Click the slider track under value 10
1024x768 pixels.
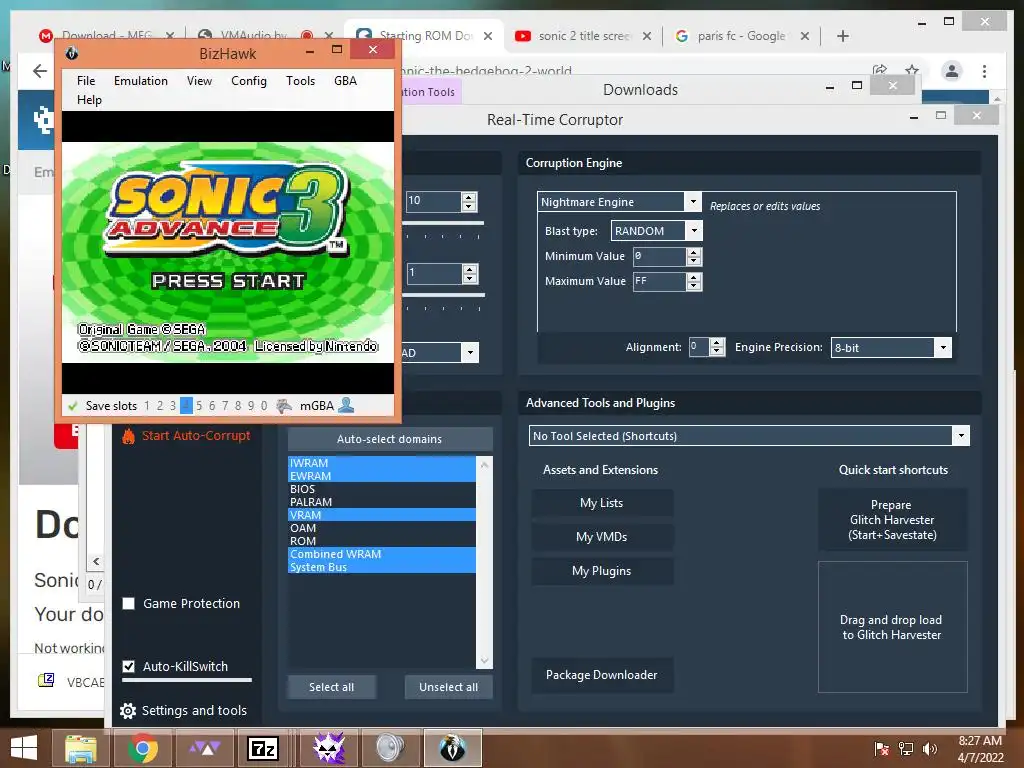tap(444, 223)
